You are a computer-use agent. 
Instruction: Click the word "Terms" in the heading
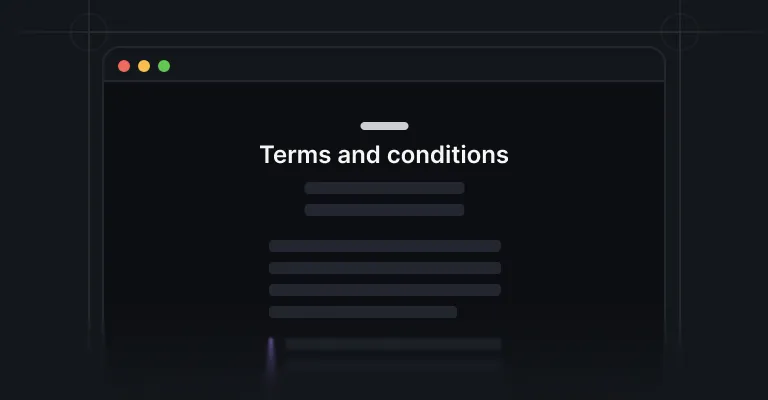click(x=295, y=155)
